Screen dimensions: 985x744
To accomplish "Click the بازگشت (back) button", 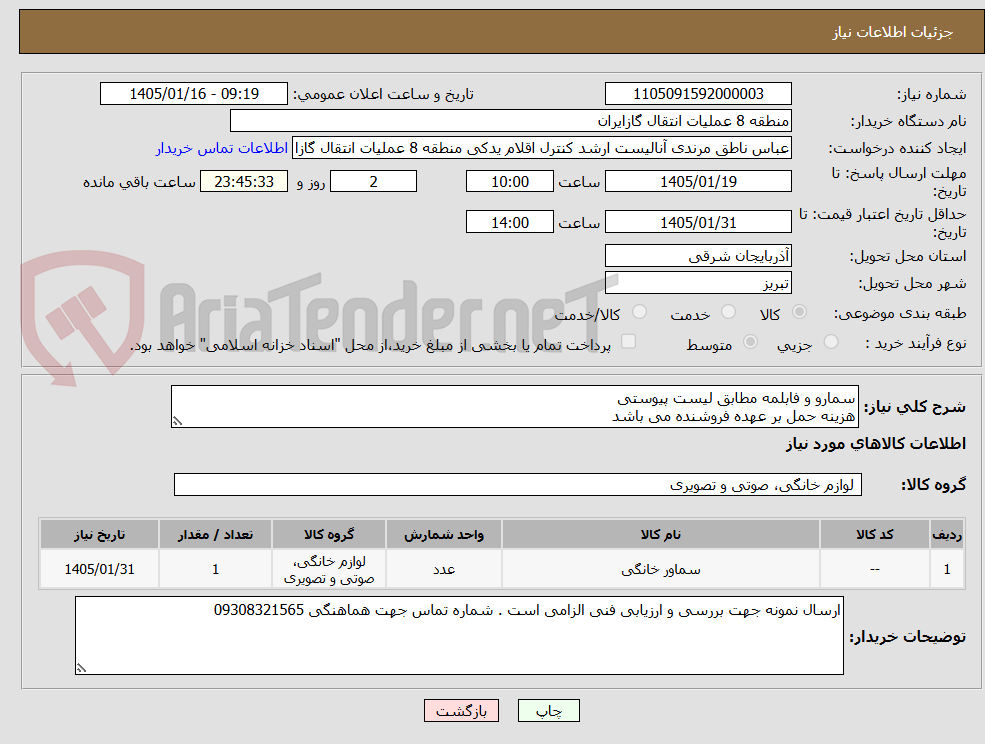I will tap(461, 711).
